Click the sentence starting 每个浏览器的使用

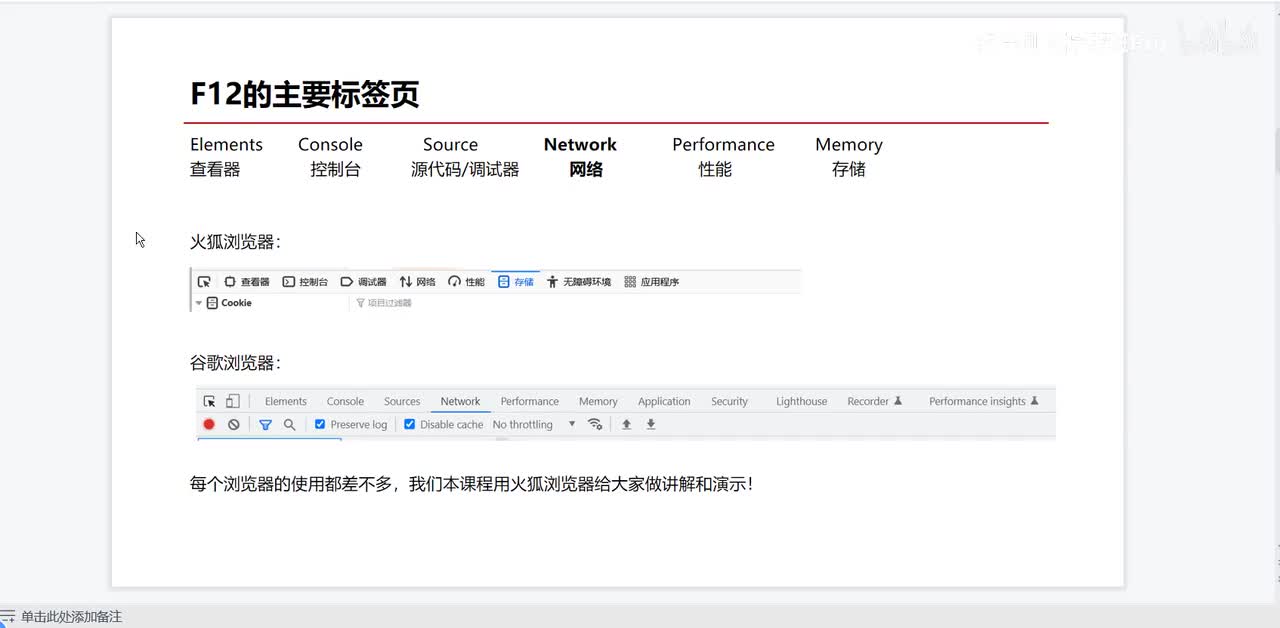(x=471, y=484)
